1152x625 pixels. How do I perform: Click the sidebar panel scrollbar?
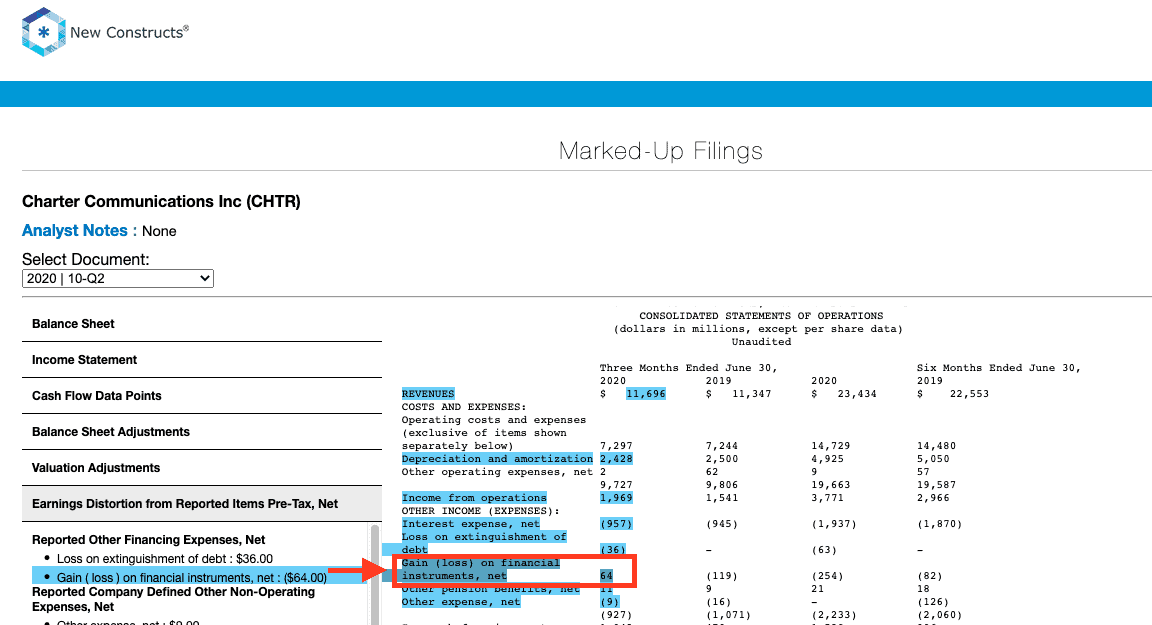[x=375, y=574]
